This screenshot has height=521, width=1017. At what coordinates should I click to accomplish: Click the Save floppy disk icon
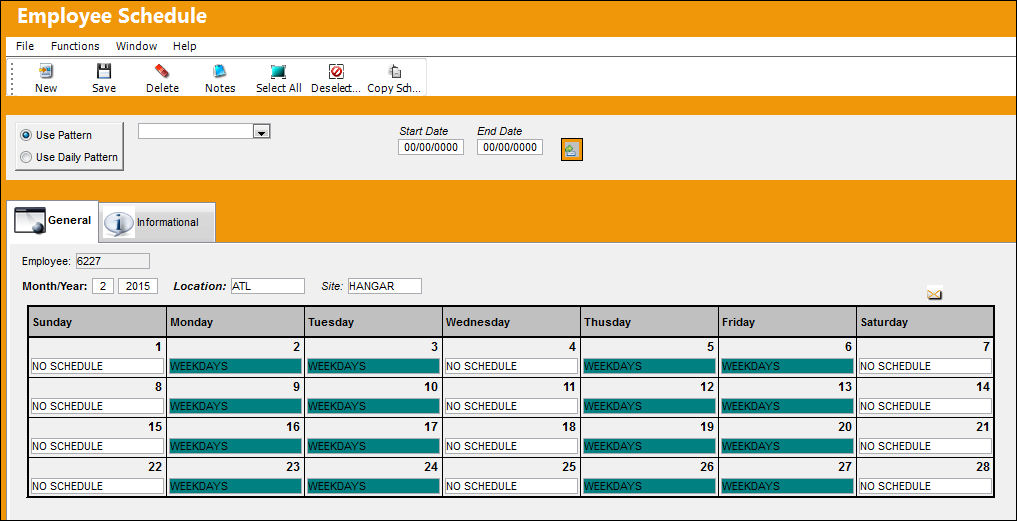tap(104, 71)
